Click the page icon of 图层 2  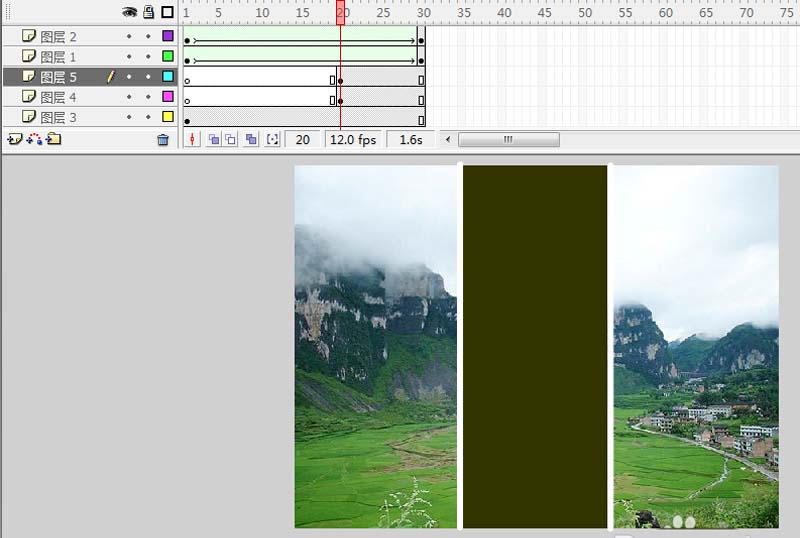[29, 36]
